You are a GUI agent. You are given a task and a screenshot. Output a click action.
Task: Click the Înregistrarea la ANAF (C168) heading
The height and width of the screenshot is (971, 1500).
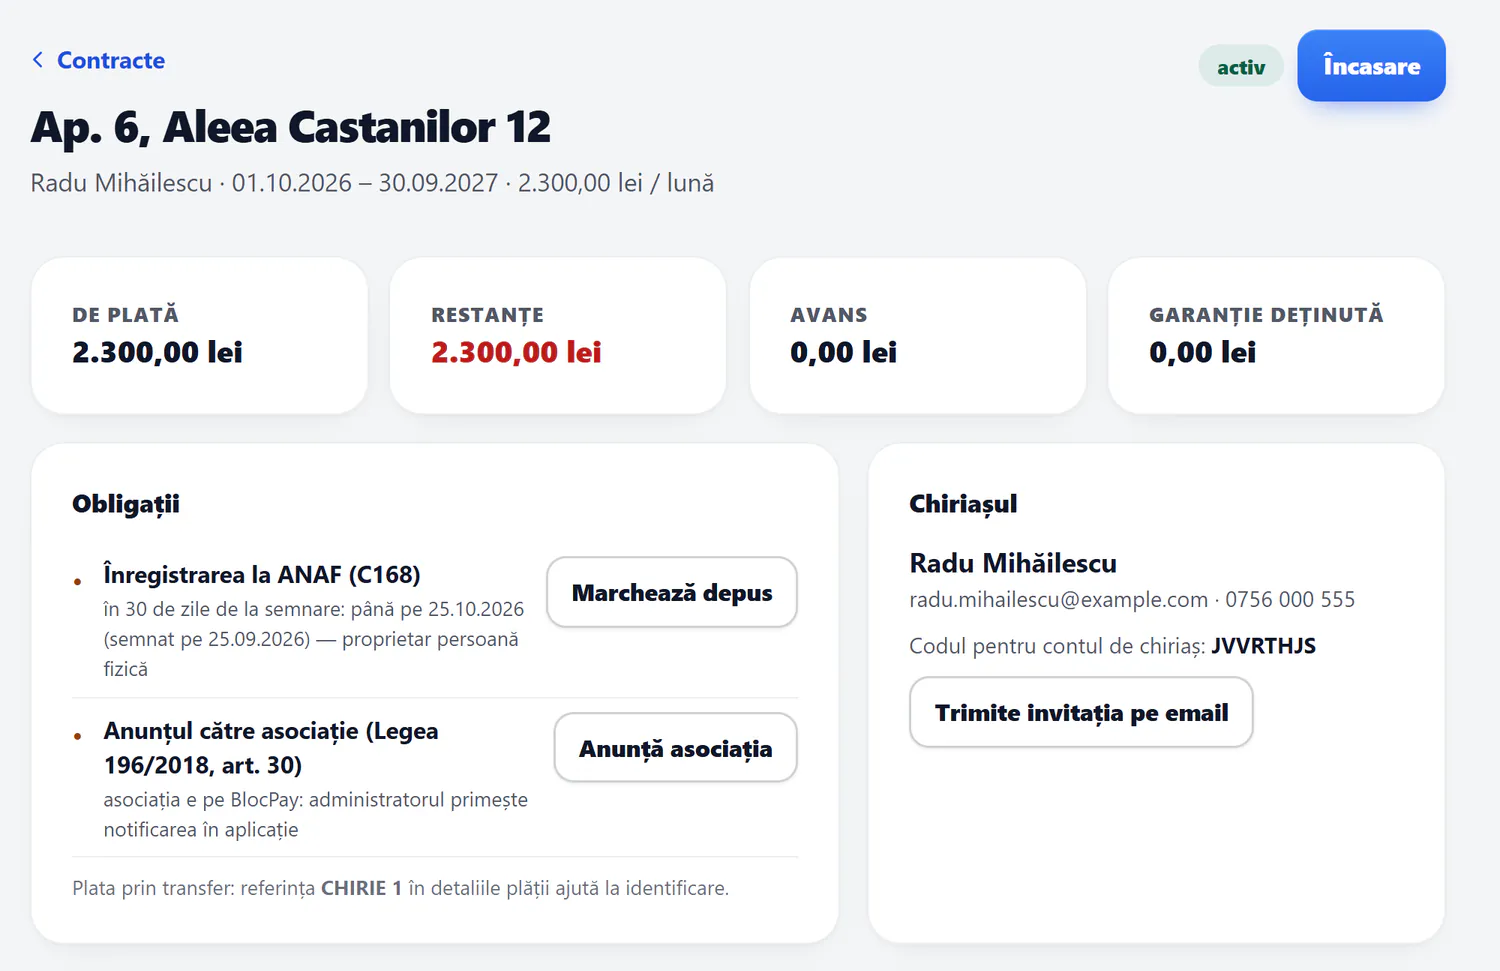[262, 574]
